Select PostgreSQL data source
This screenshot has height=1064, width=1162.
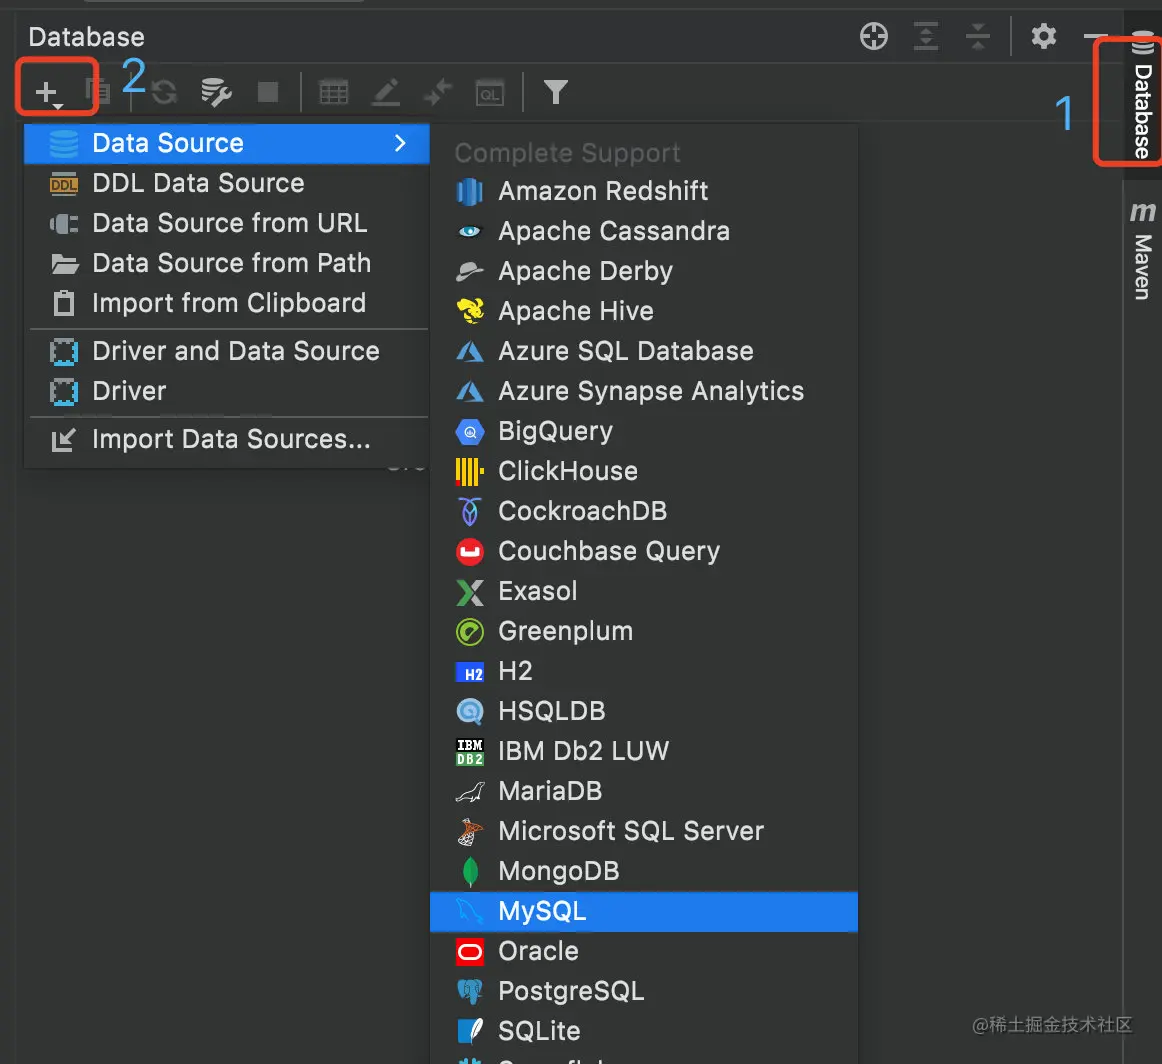pos(644,991)
